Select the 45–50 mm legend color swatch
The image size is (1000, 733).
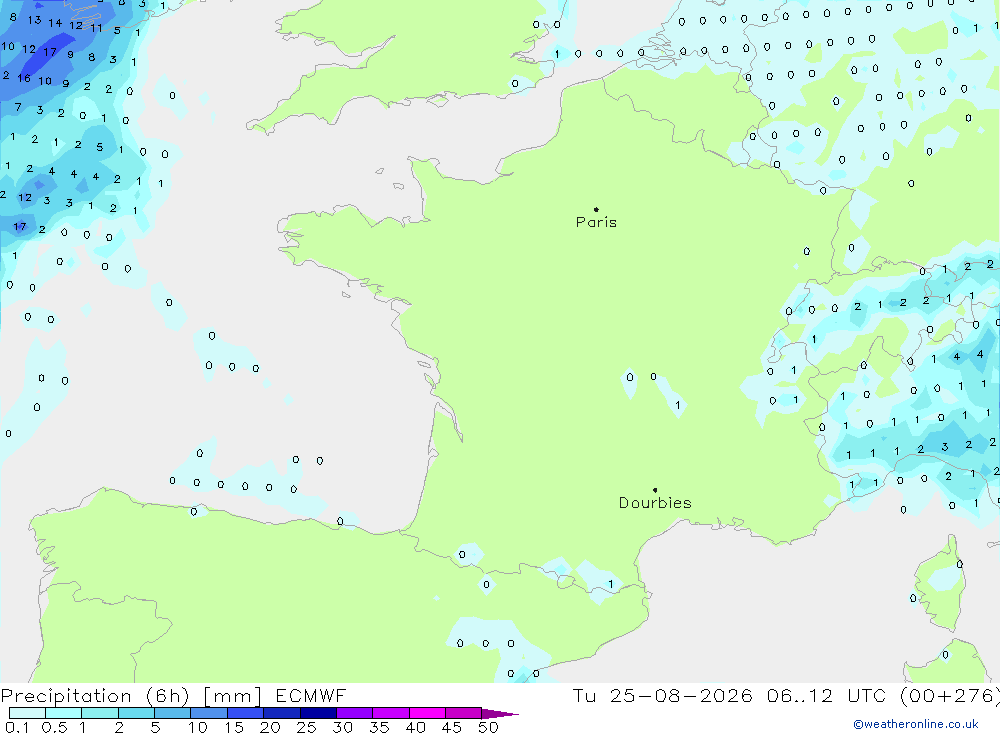click(463, 713)
